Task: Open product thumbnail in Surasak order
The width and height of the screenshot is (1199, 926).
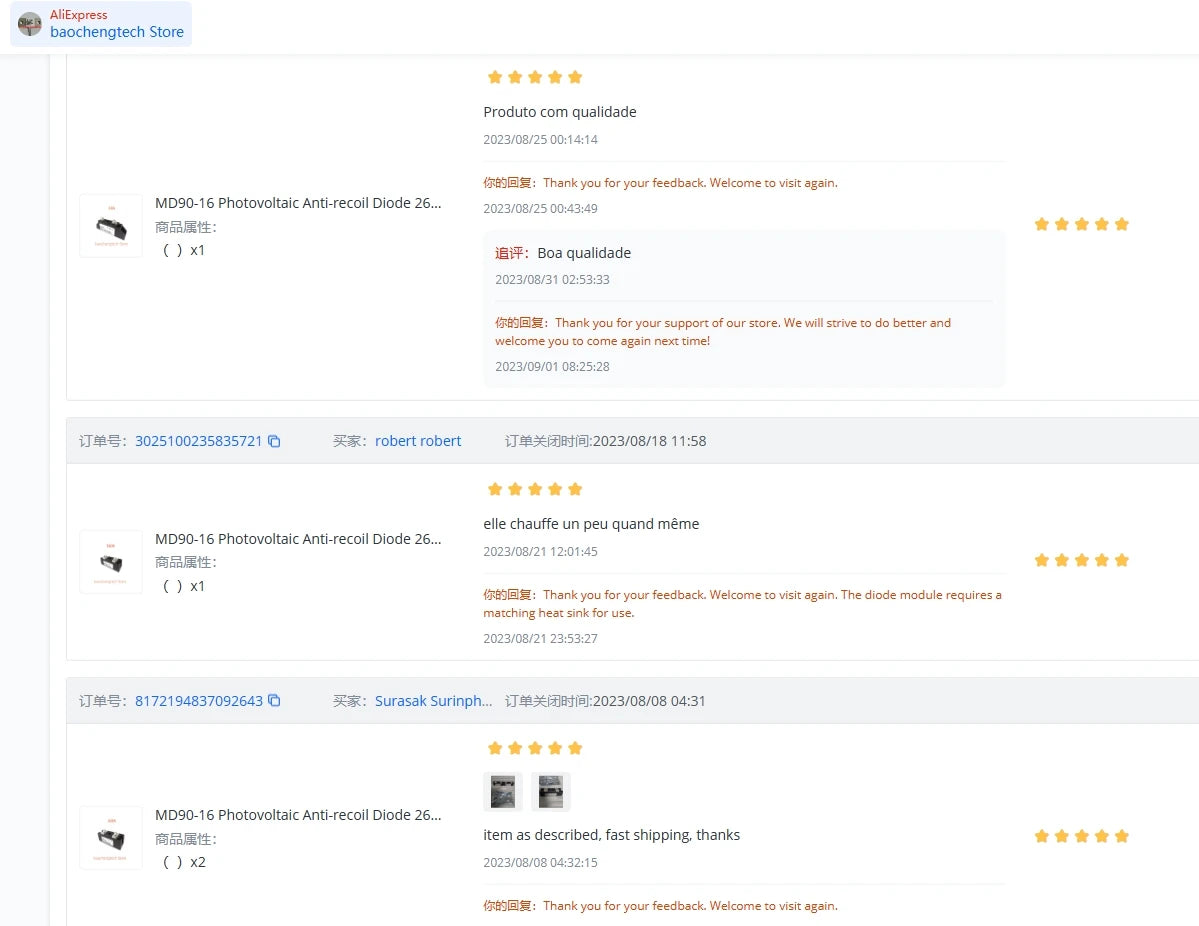Action: [111, 838]
